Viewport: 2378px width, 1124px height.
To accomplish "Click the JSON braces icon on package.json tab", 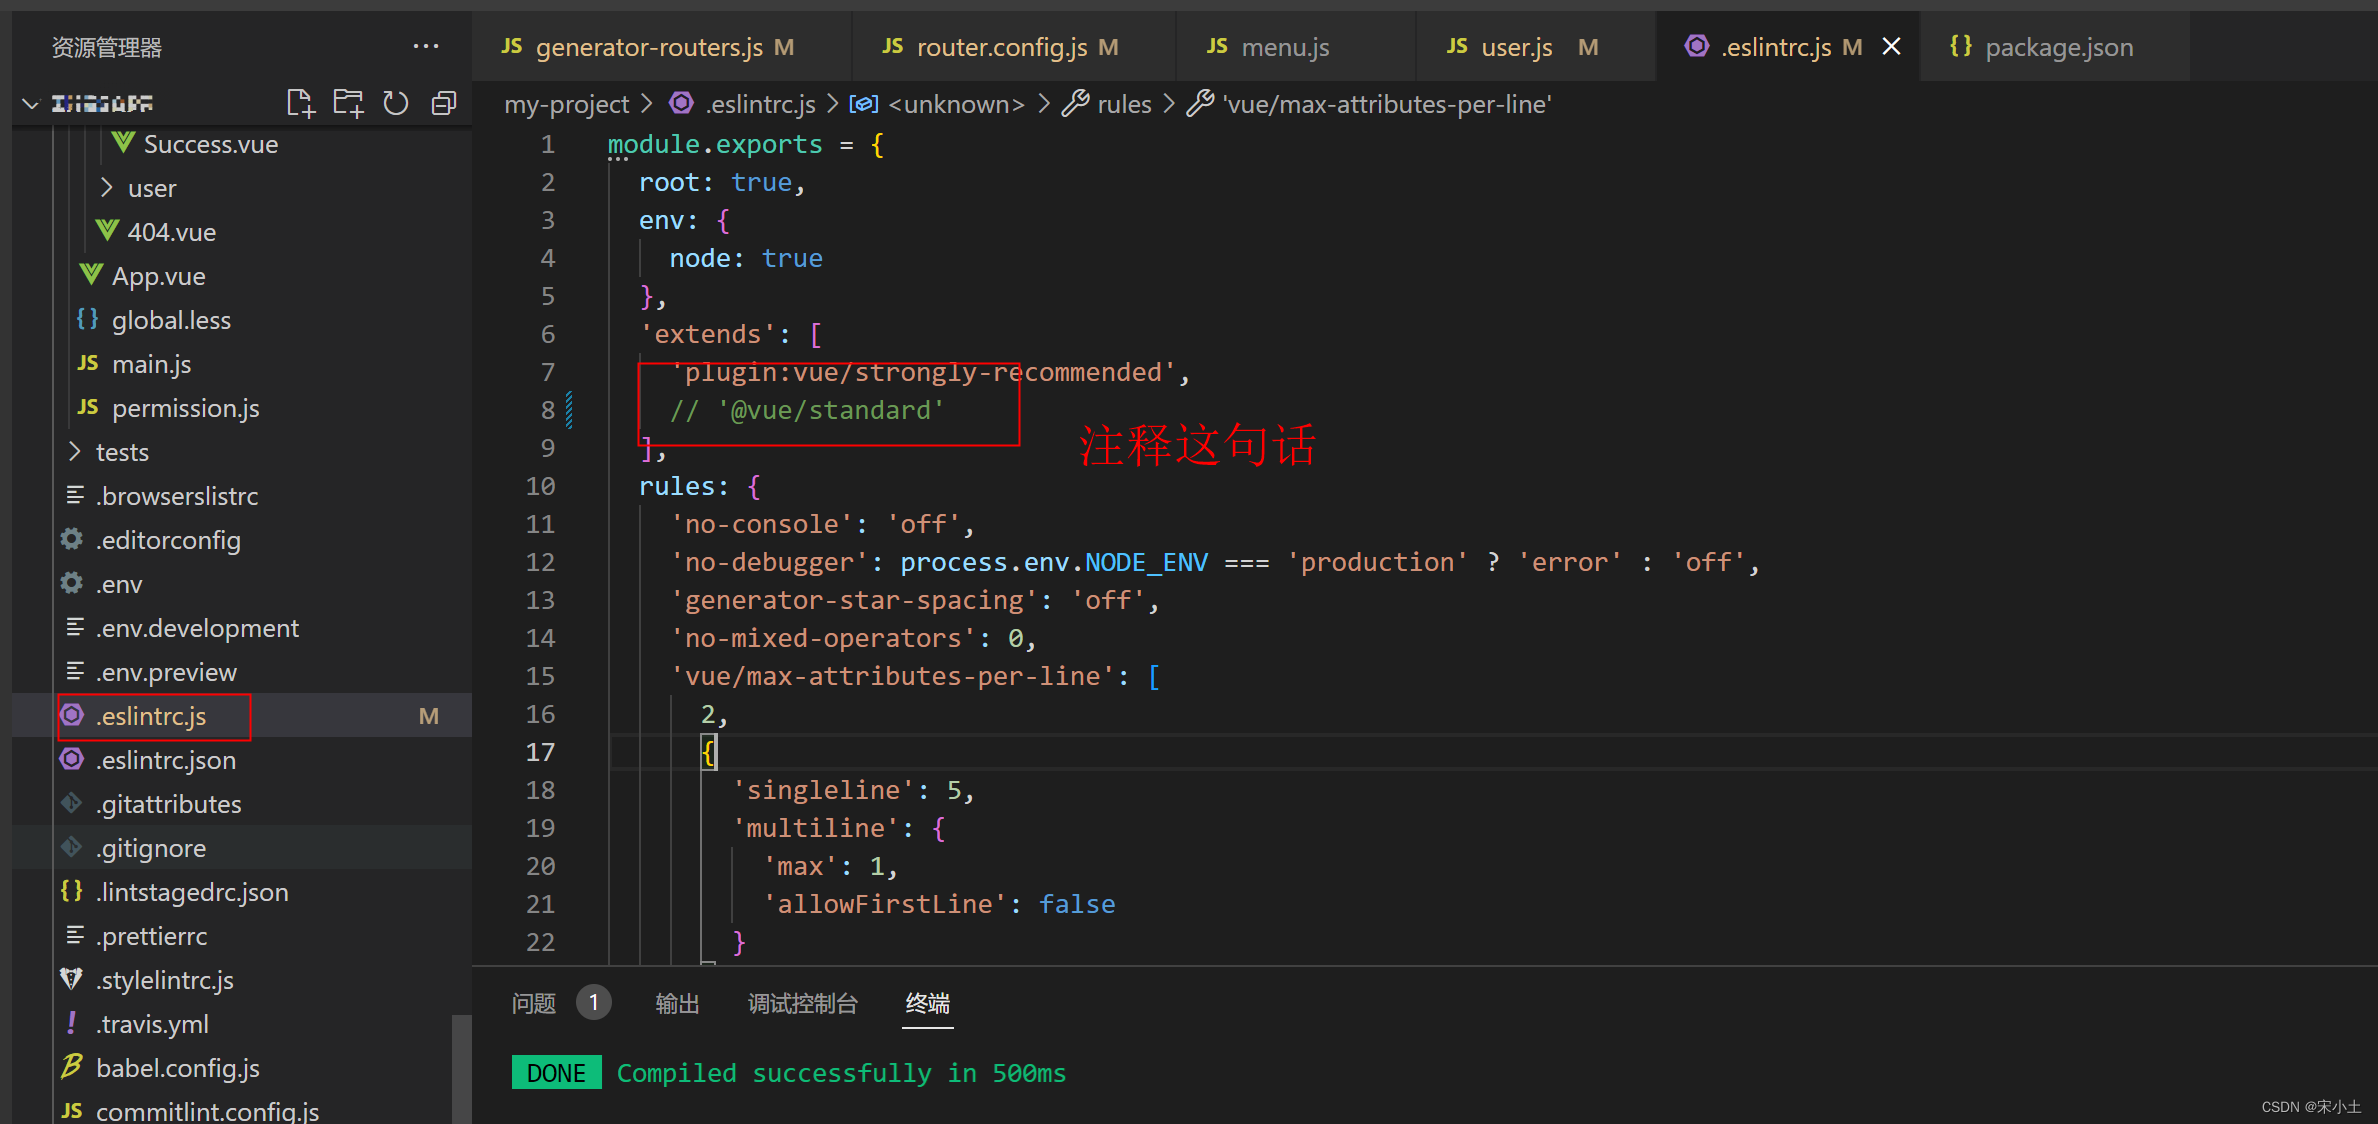I will pyautogui.click(x=1960, y=46).
